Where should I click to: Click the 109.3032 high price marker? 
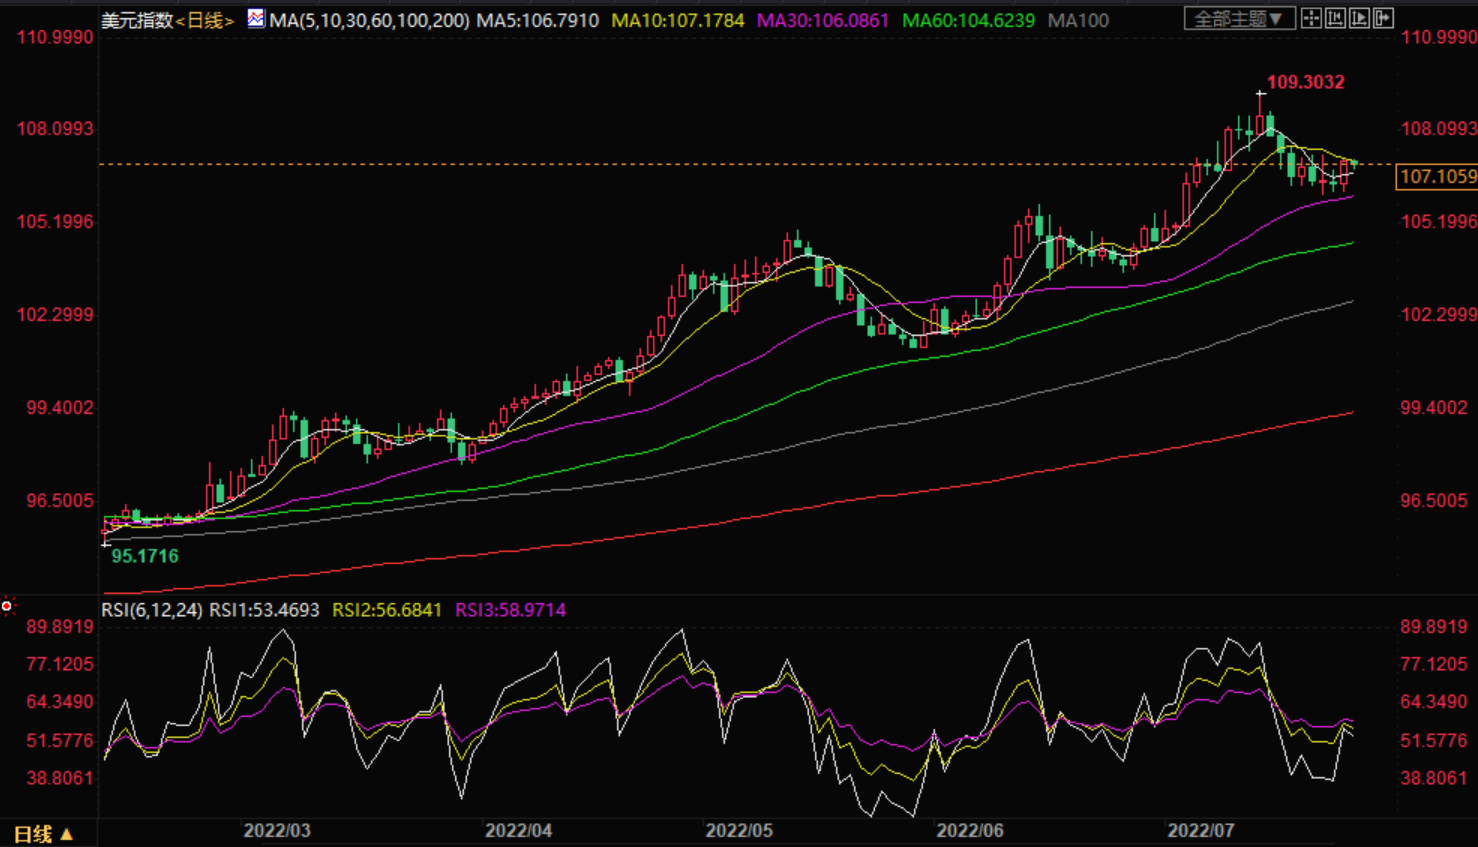tap(1305, 82)
